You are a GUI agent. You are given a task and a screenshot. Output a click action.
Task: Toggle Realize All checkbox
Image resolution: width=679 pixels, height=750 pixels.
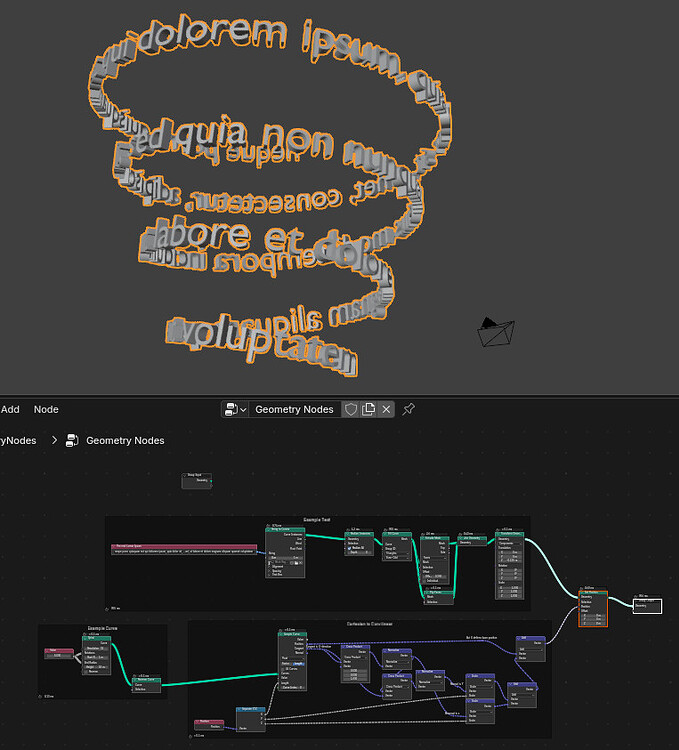(x=350, y=548)
